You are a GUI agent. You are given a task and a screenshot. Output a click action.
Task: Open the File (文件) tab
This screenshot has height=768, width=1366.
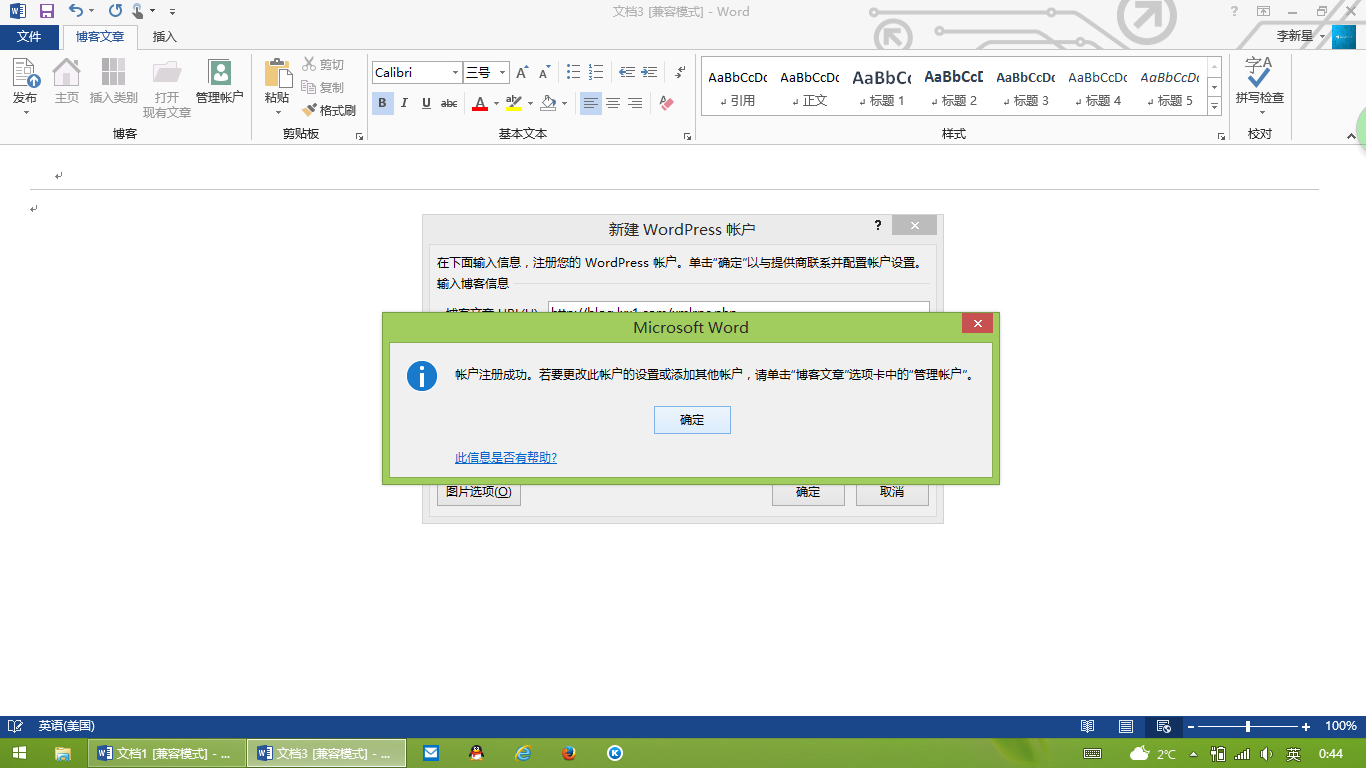[29, 37]
